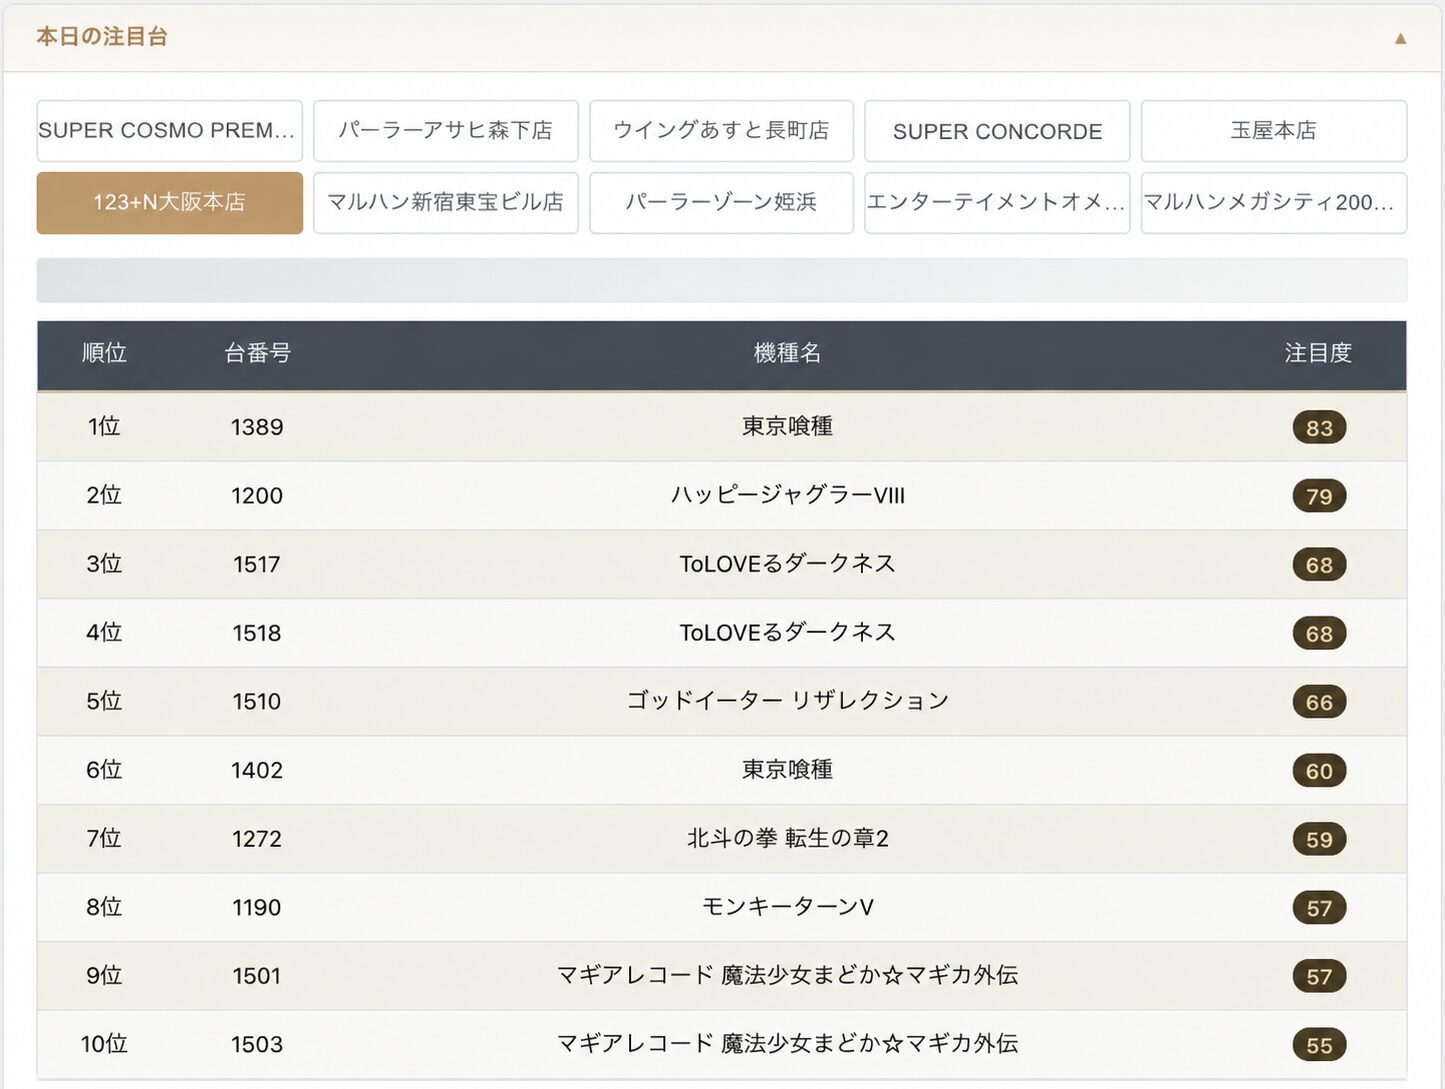Select the パーラーアサヒ森下店 store tab
This screenshot has width=1445, height=1089.
pos(445,131)
